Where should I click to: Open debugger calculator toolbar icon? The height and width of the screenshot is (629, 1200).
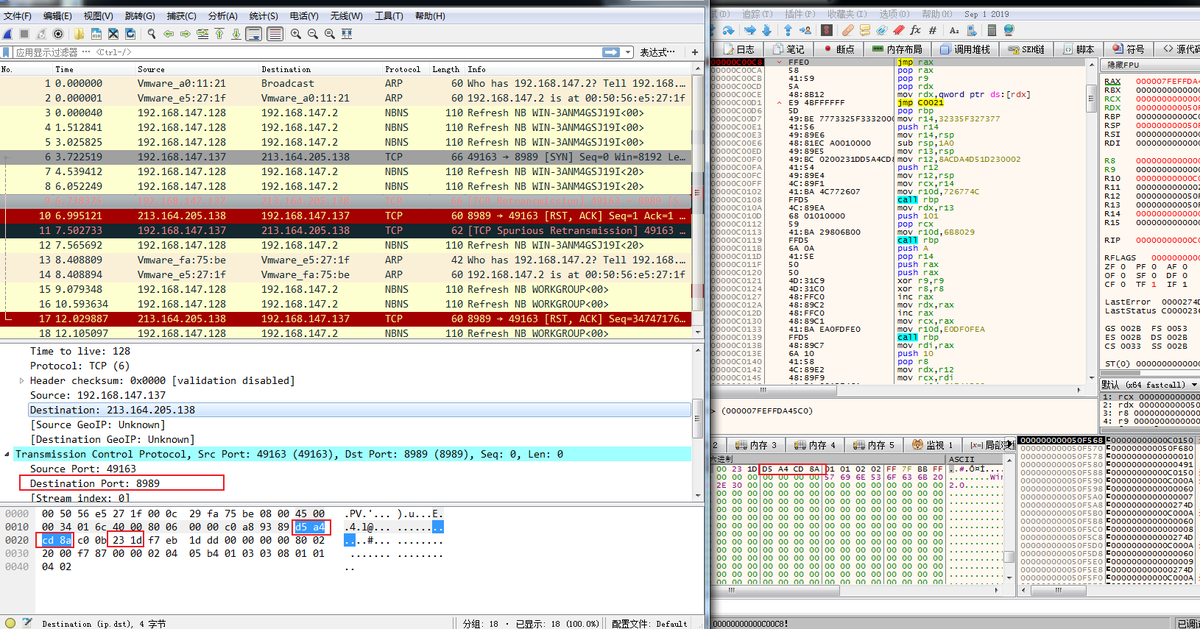(990, 30)
